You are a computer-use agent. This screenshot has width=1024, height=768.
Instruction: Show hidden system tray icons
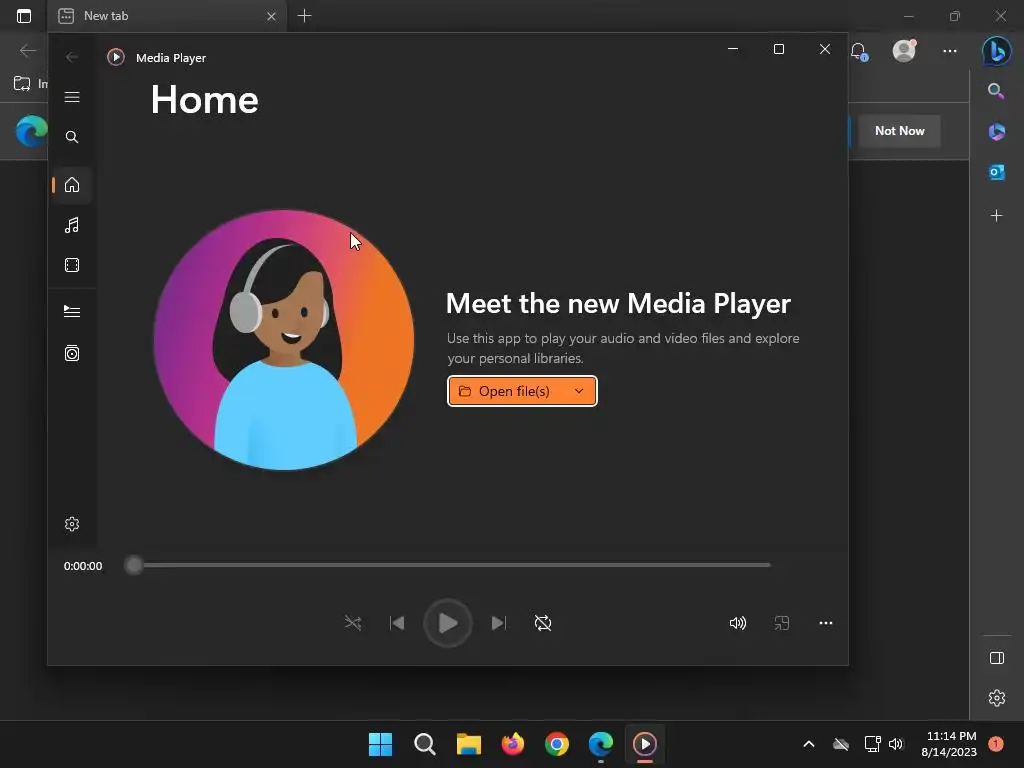(808, 744)
